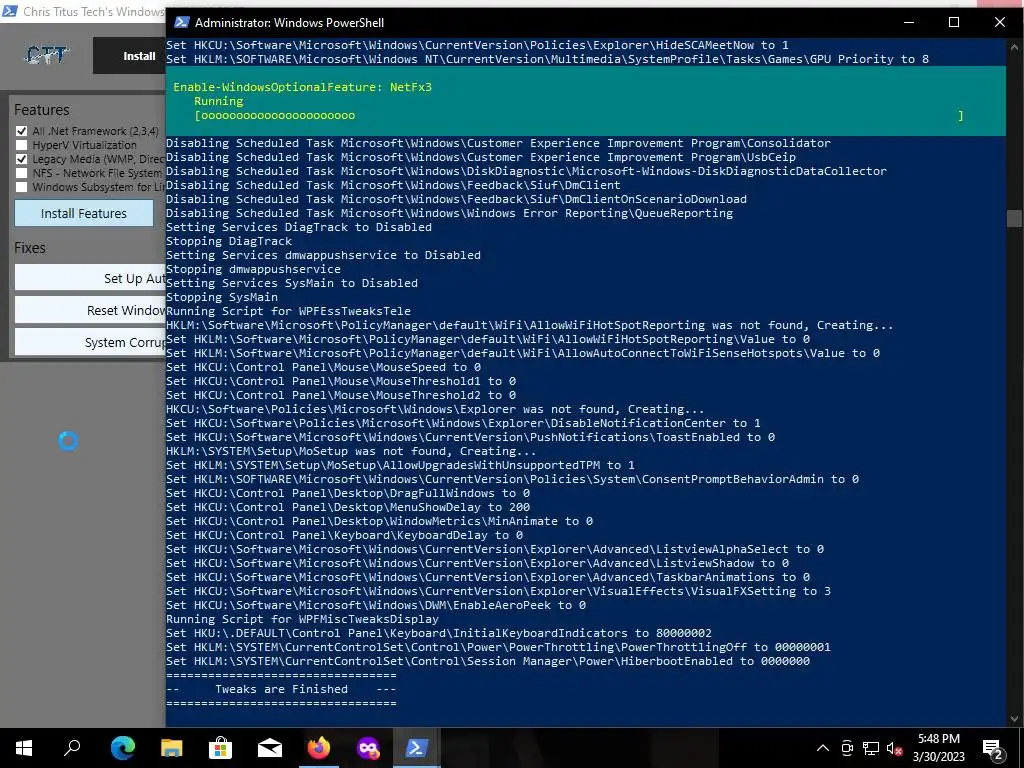Click the GPU Priority to 8 line
The image size is (1024, 768).
547,59
